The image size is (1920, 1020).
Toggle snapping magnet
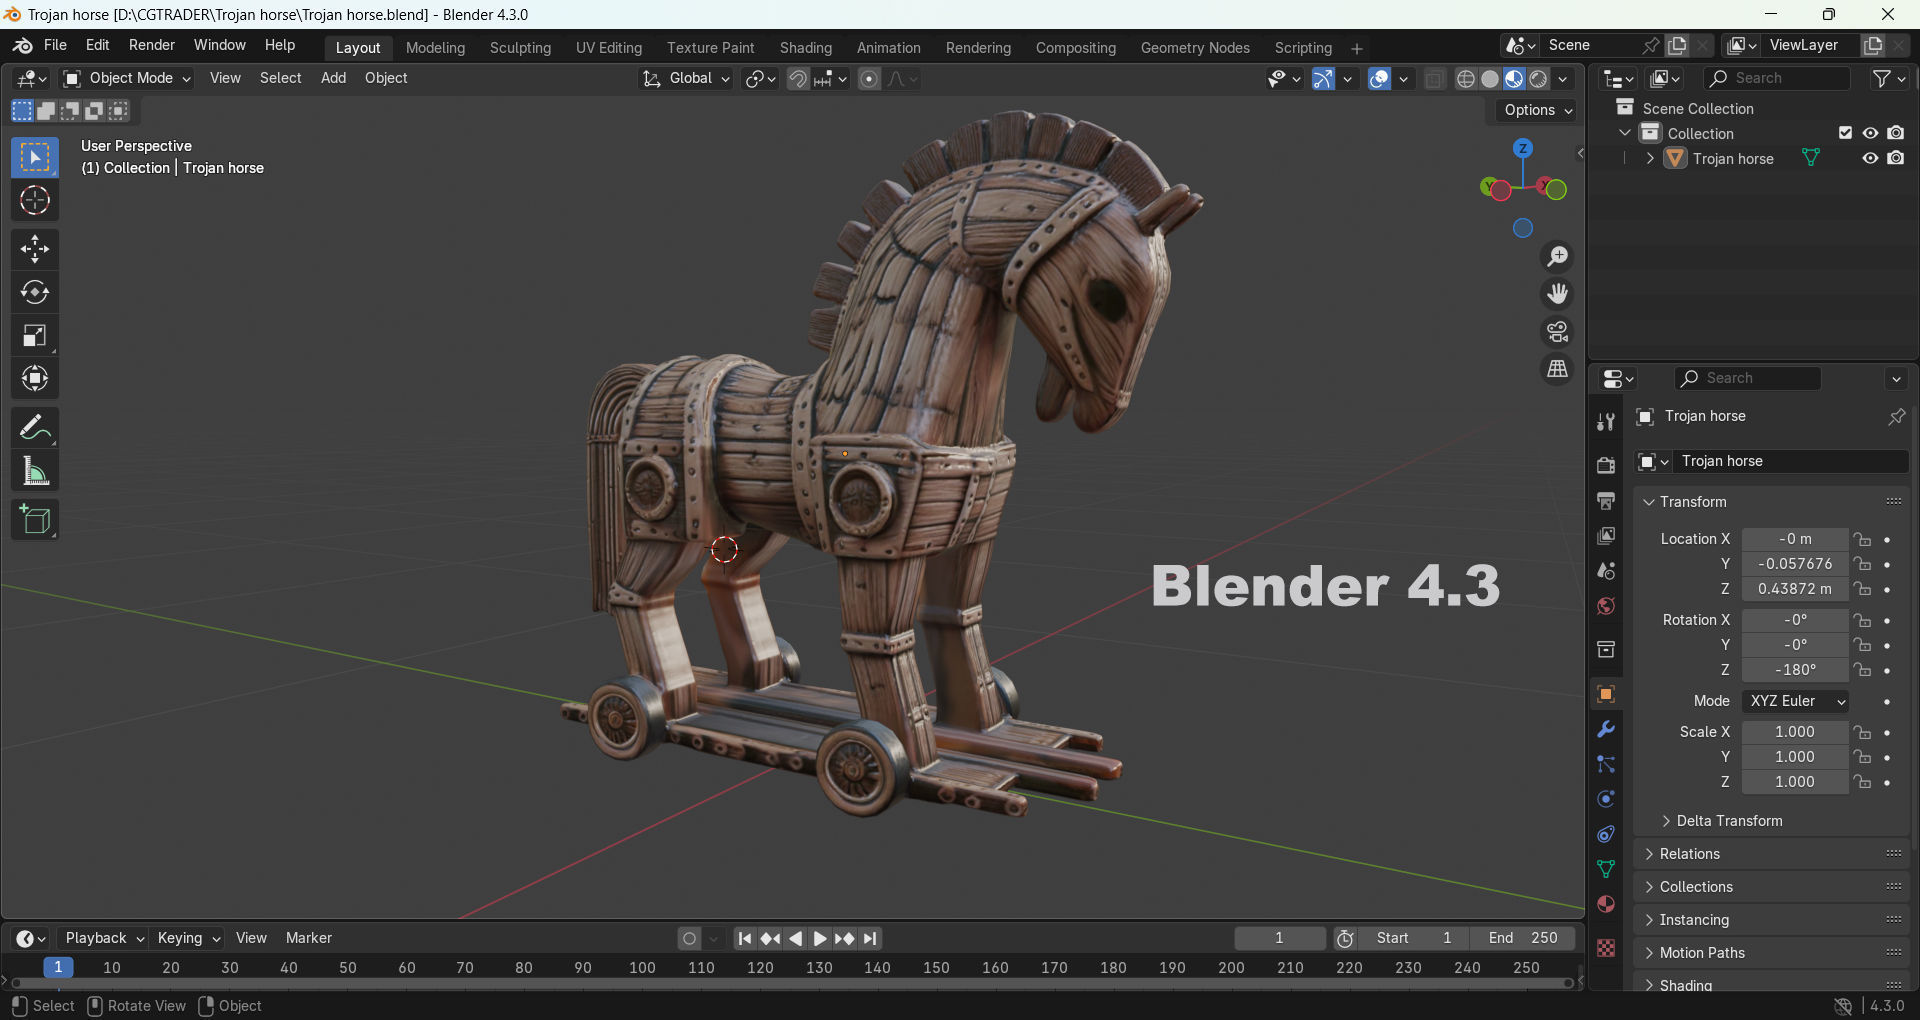(797, 79)
